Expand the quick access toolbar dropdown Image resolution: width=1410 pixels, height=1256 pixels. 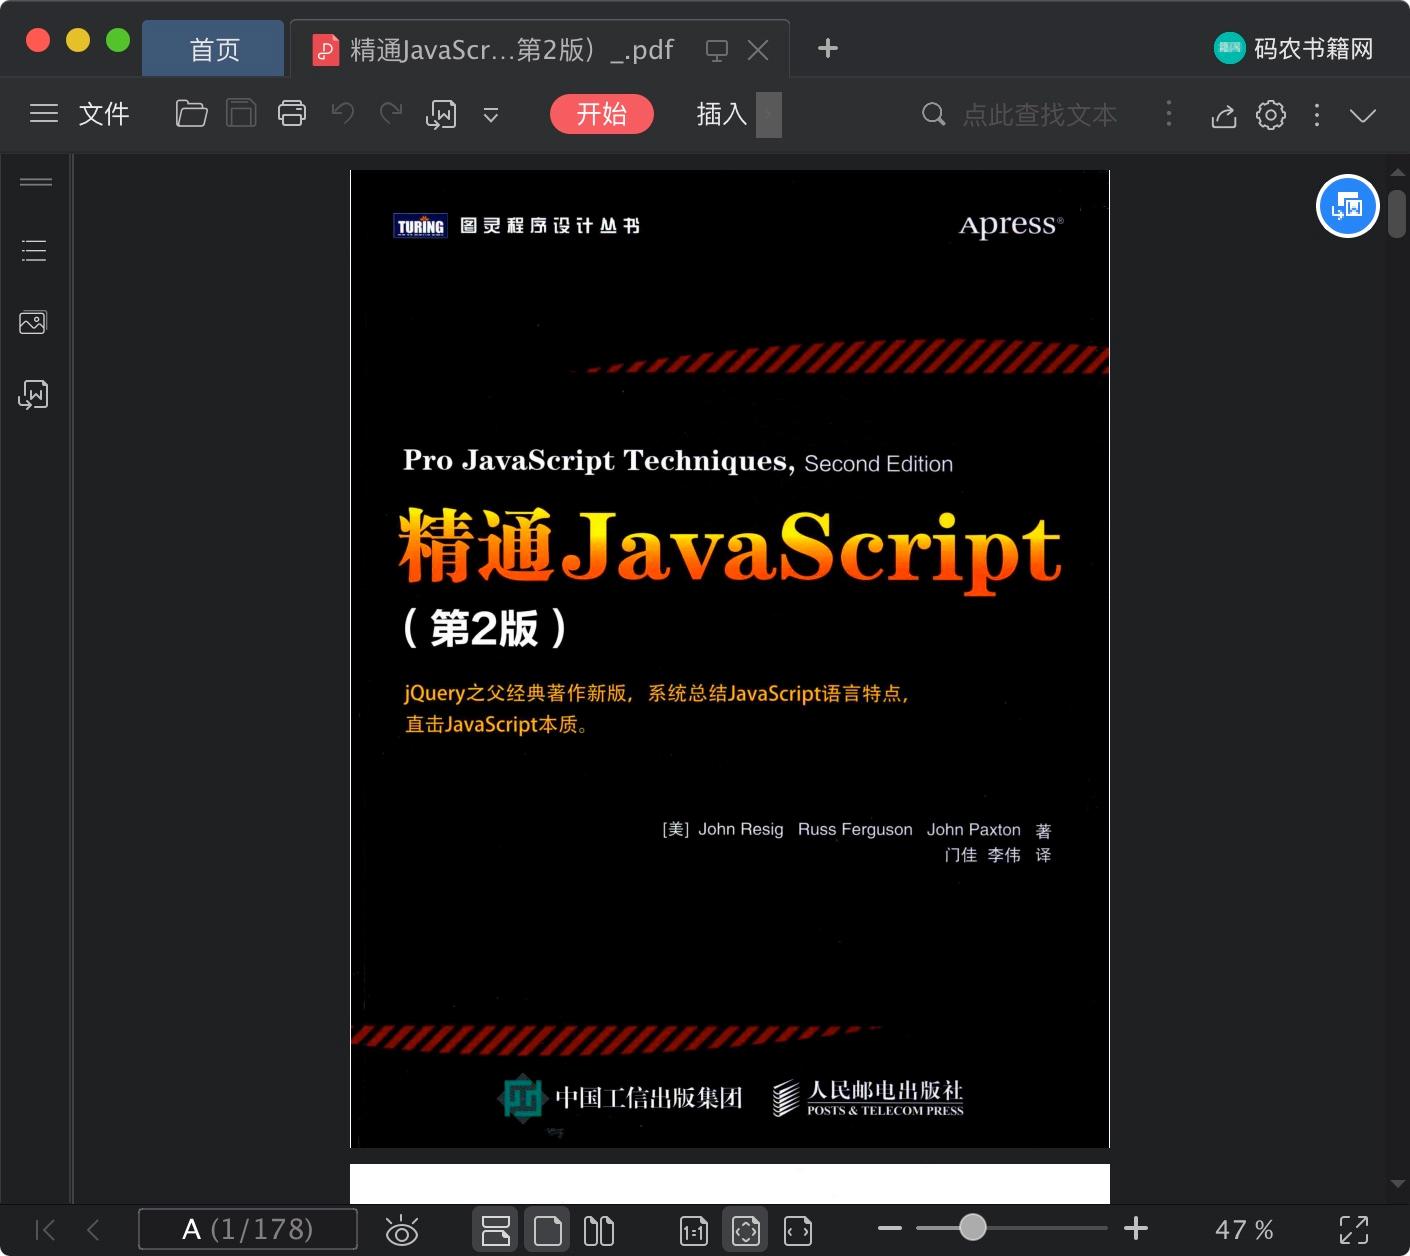pos(491,115)
